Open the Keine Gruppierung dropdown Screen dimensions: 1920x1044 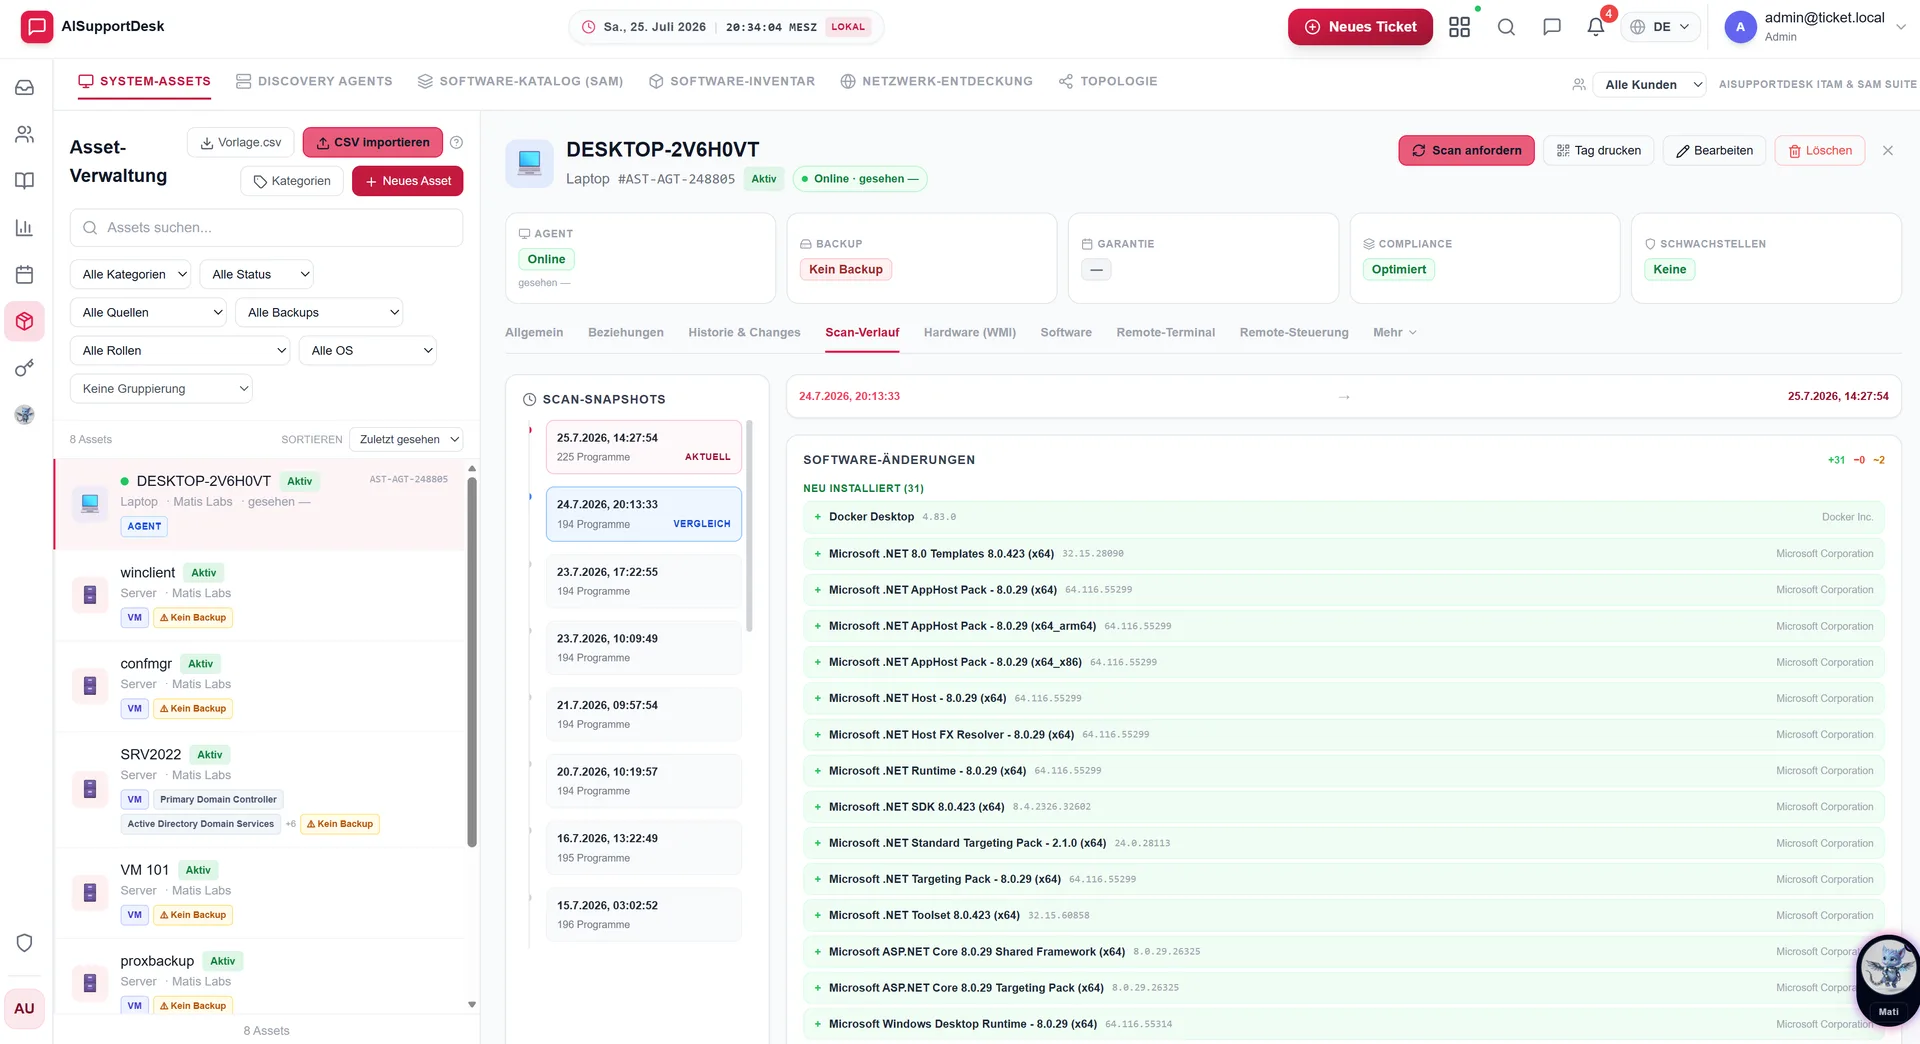(x=161, y=388)
